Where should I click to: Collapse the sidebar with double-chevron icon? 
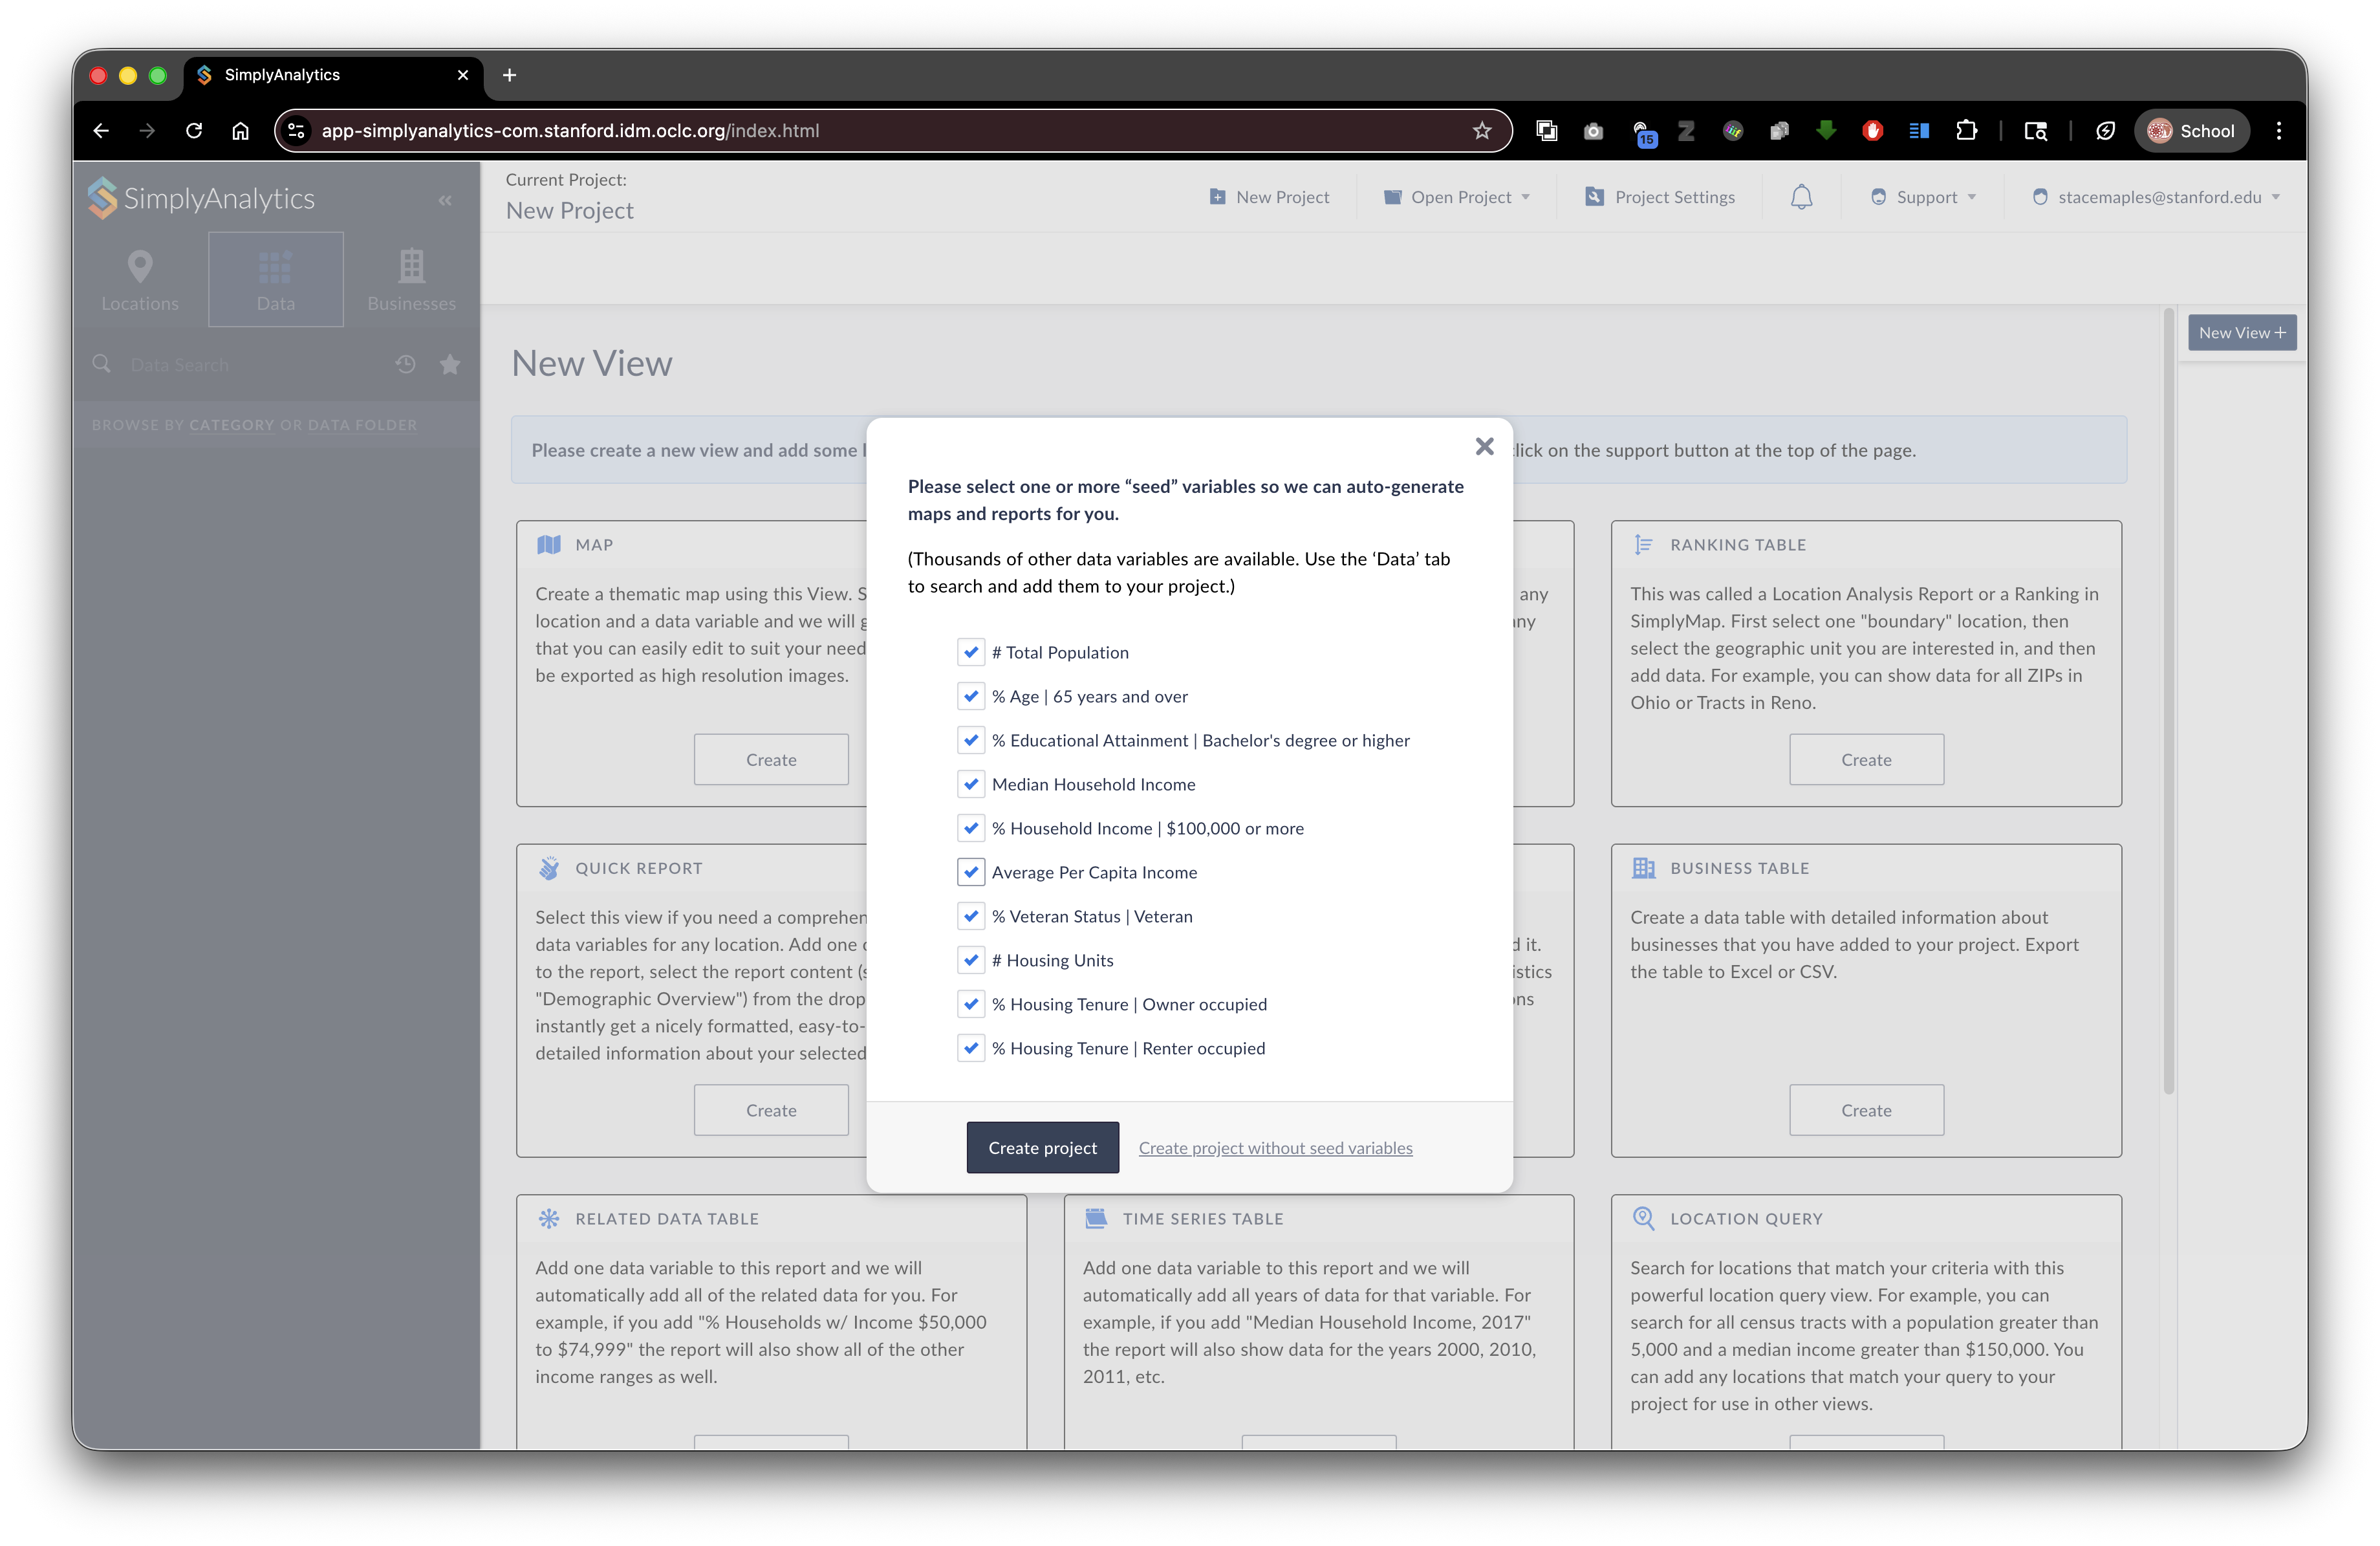coord(445,200)
